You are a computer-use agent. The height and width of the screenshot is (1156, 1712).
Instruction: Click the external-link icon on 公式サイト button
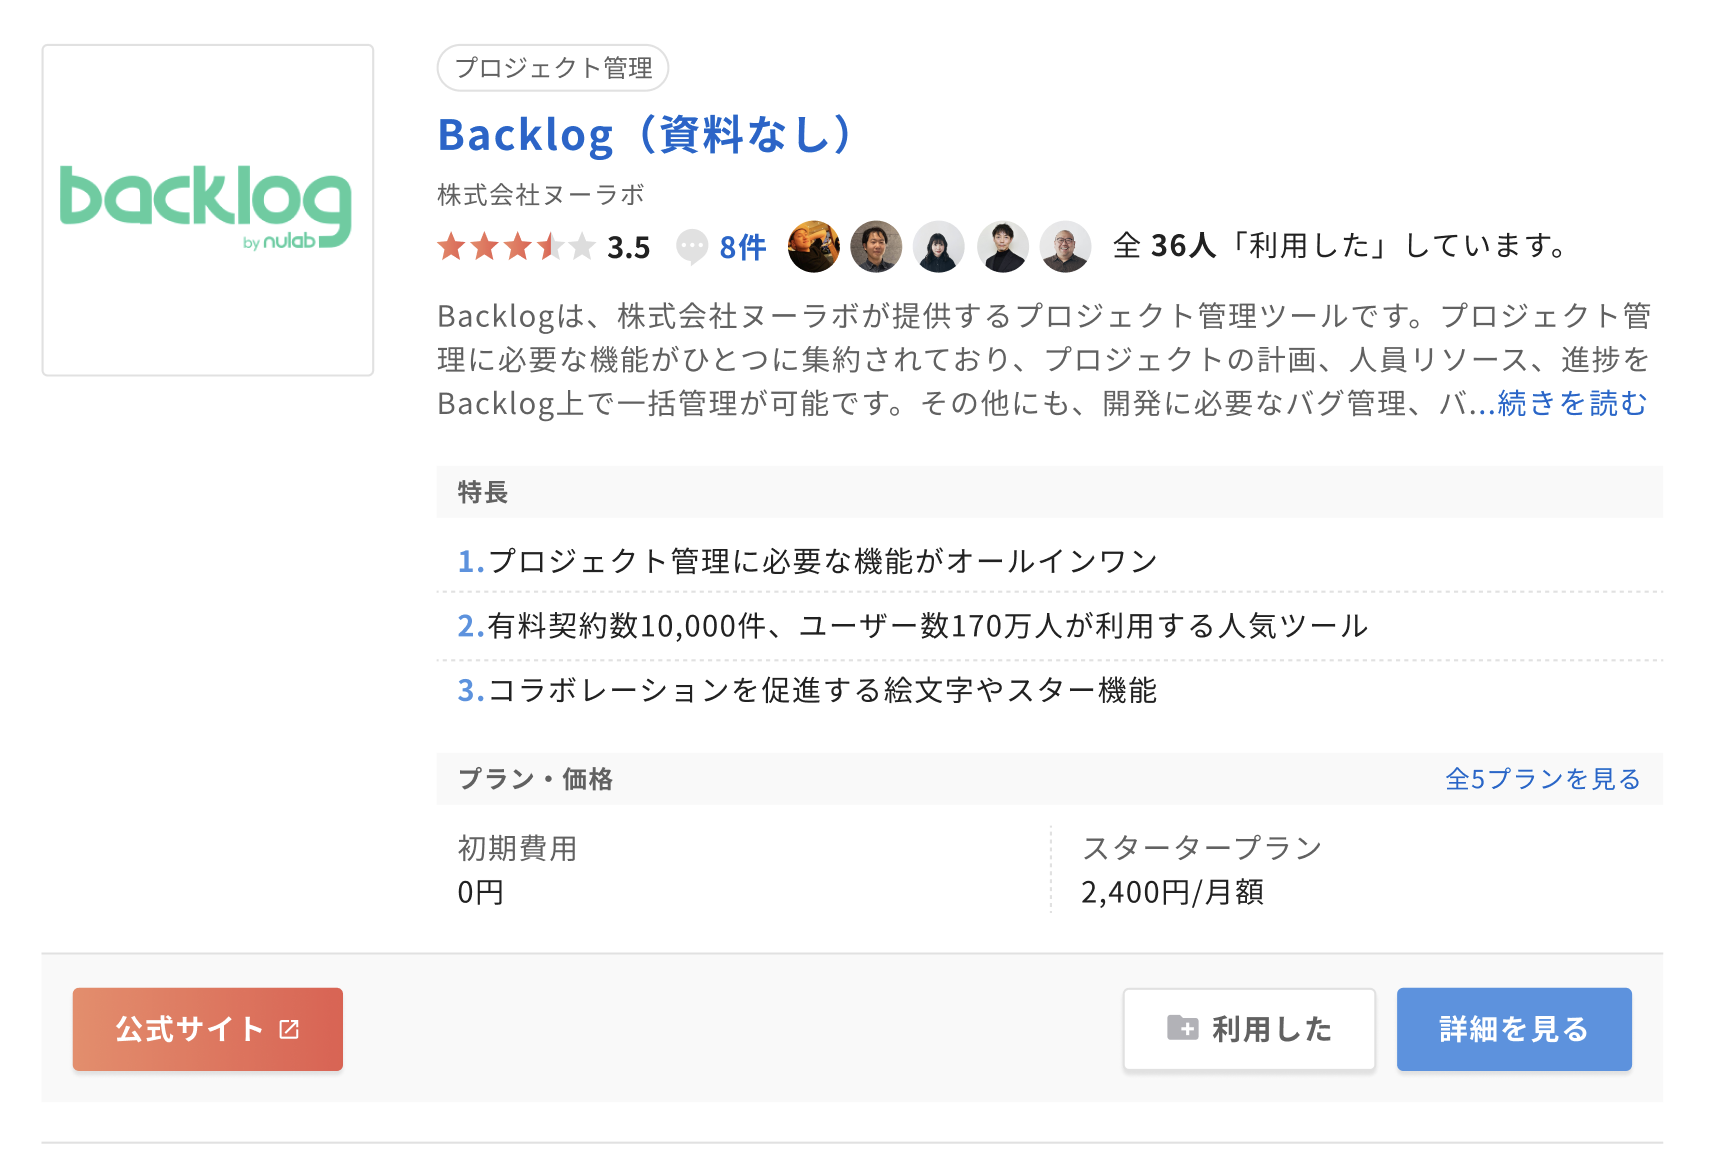point(288,1028)
